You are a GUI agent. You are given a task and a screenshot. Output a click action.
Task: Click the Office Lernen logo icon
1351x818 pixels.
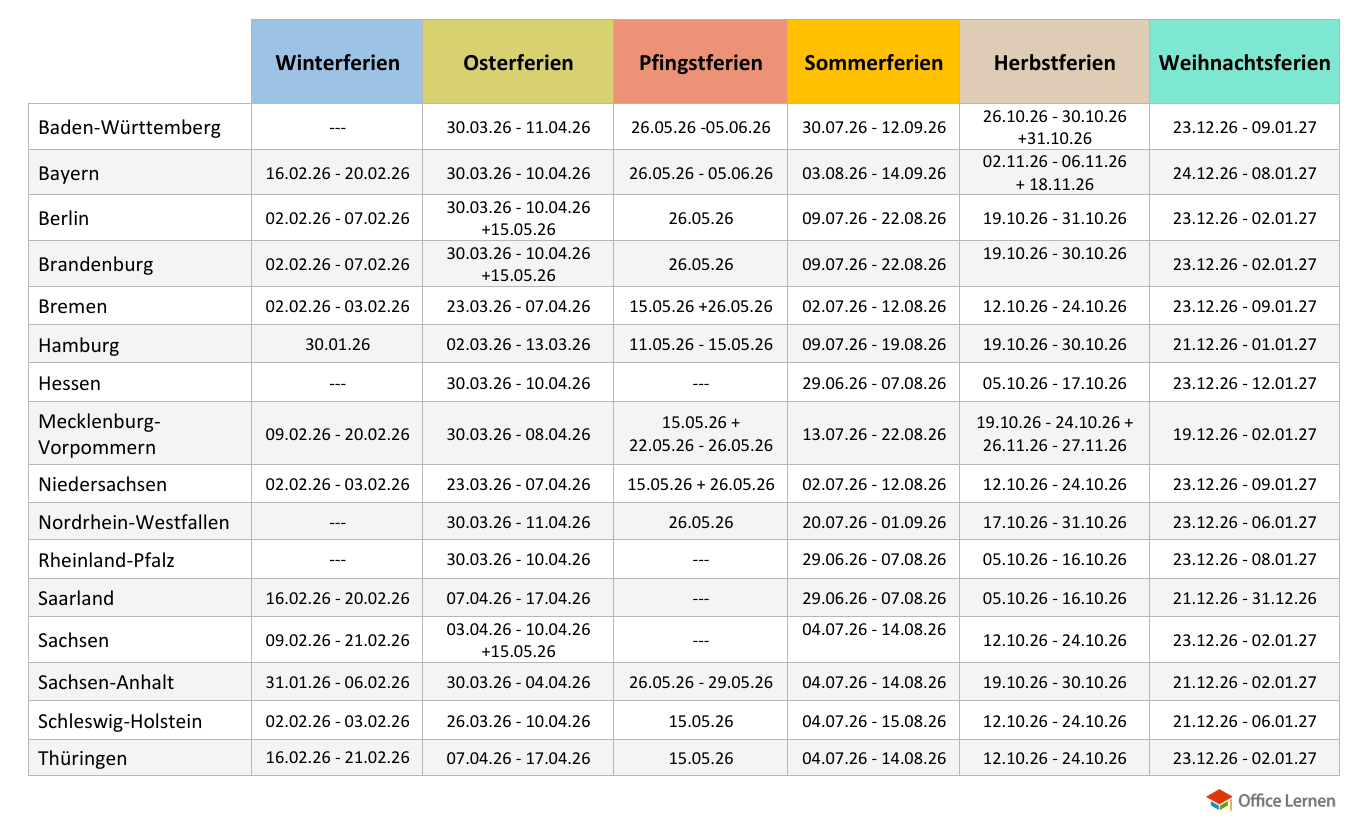(1219, 799)
